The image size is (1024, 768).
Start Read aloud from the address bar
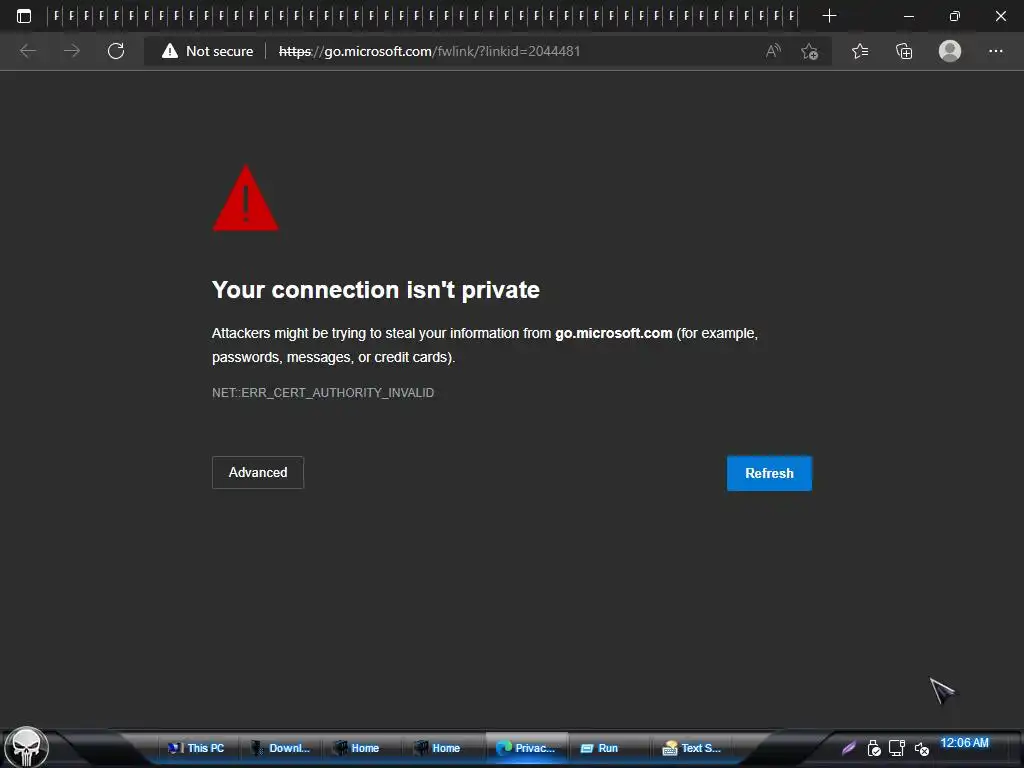click(x=773, y=51)
